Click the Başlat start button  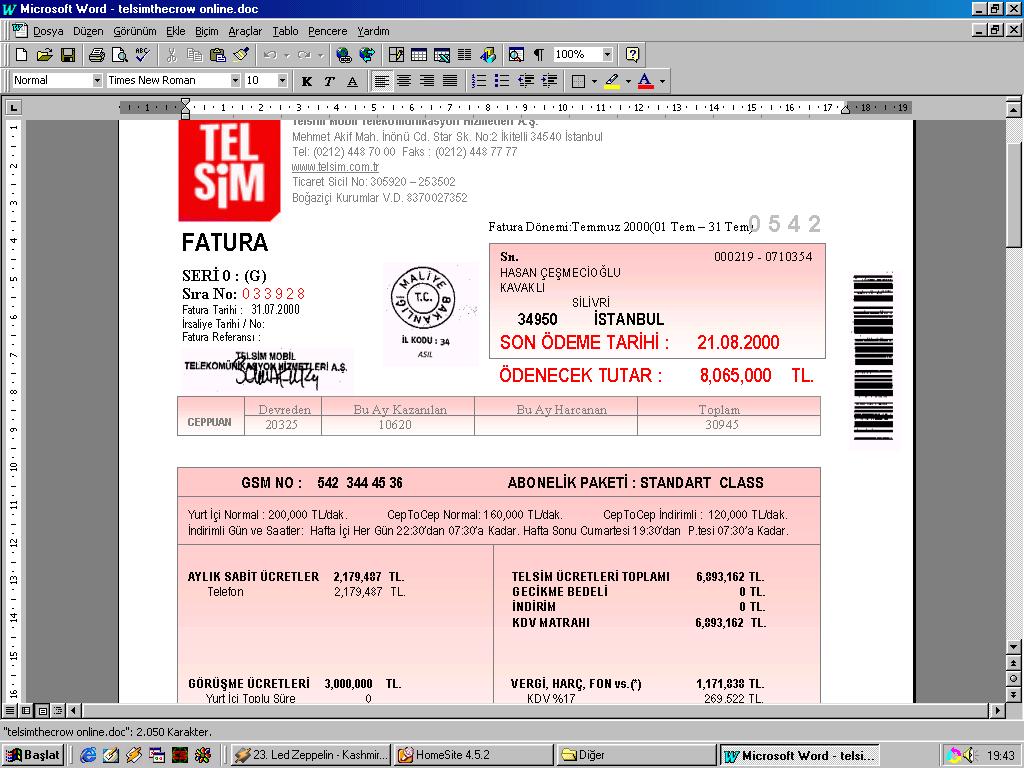(34, 755)
